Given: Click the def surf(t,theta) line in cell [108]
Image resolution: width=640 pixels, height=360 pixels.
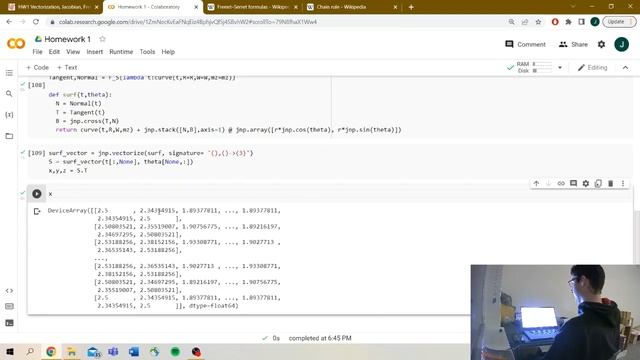Looking at the screenshot, I should 80,95.
